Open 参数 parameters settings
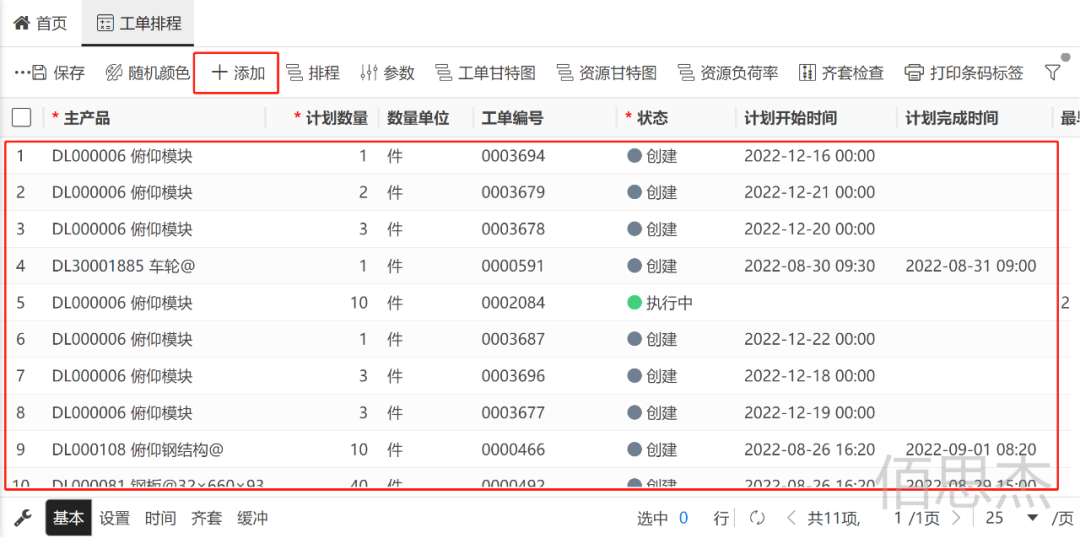 tap(387, 73)
